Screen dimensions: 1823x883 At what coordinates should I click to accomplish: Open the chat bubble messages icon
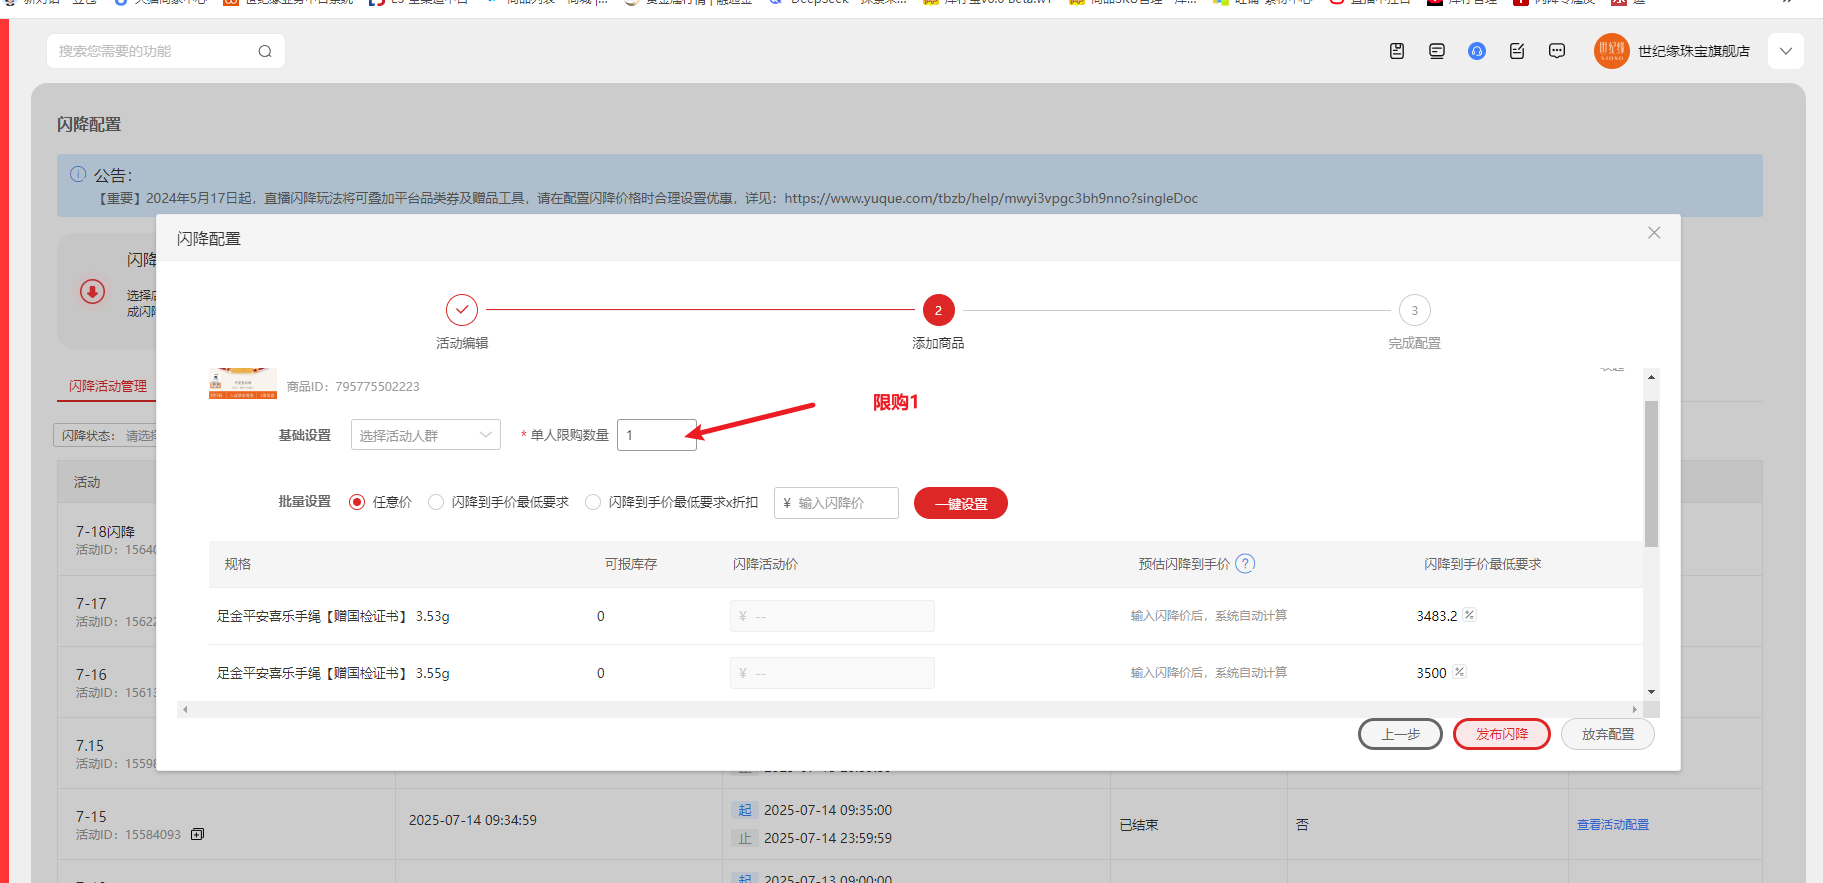coord(1556,51)
